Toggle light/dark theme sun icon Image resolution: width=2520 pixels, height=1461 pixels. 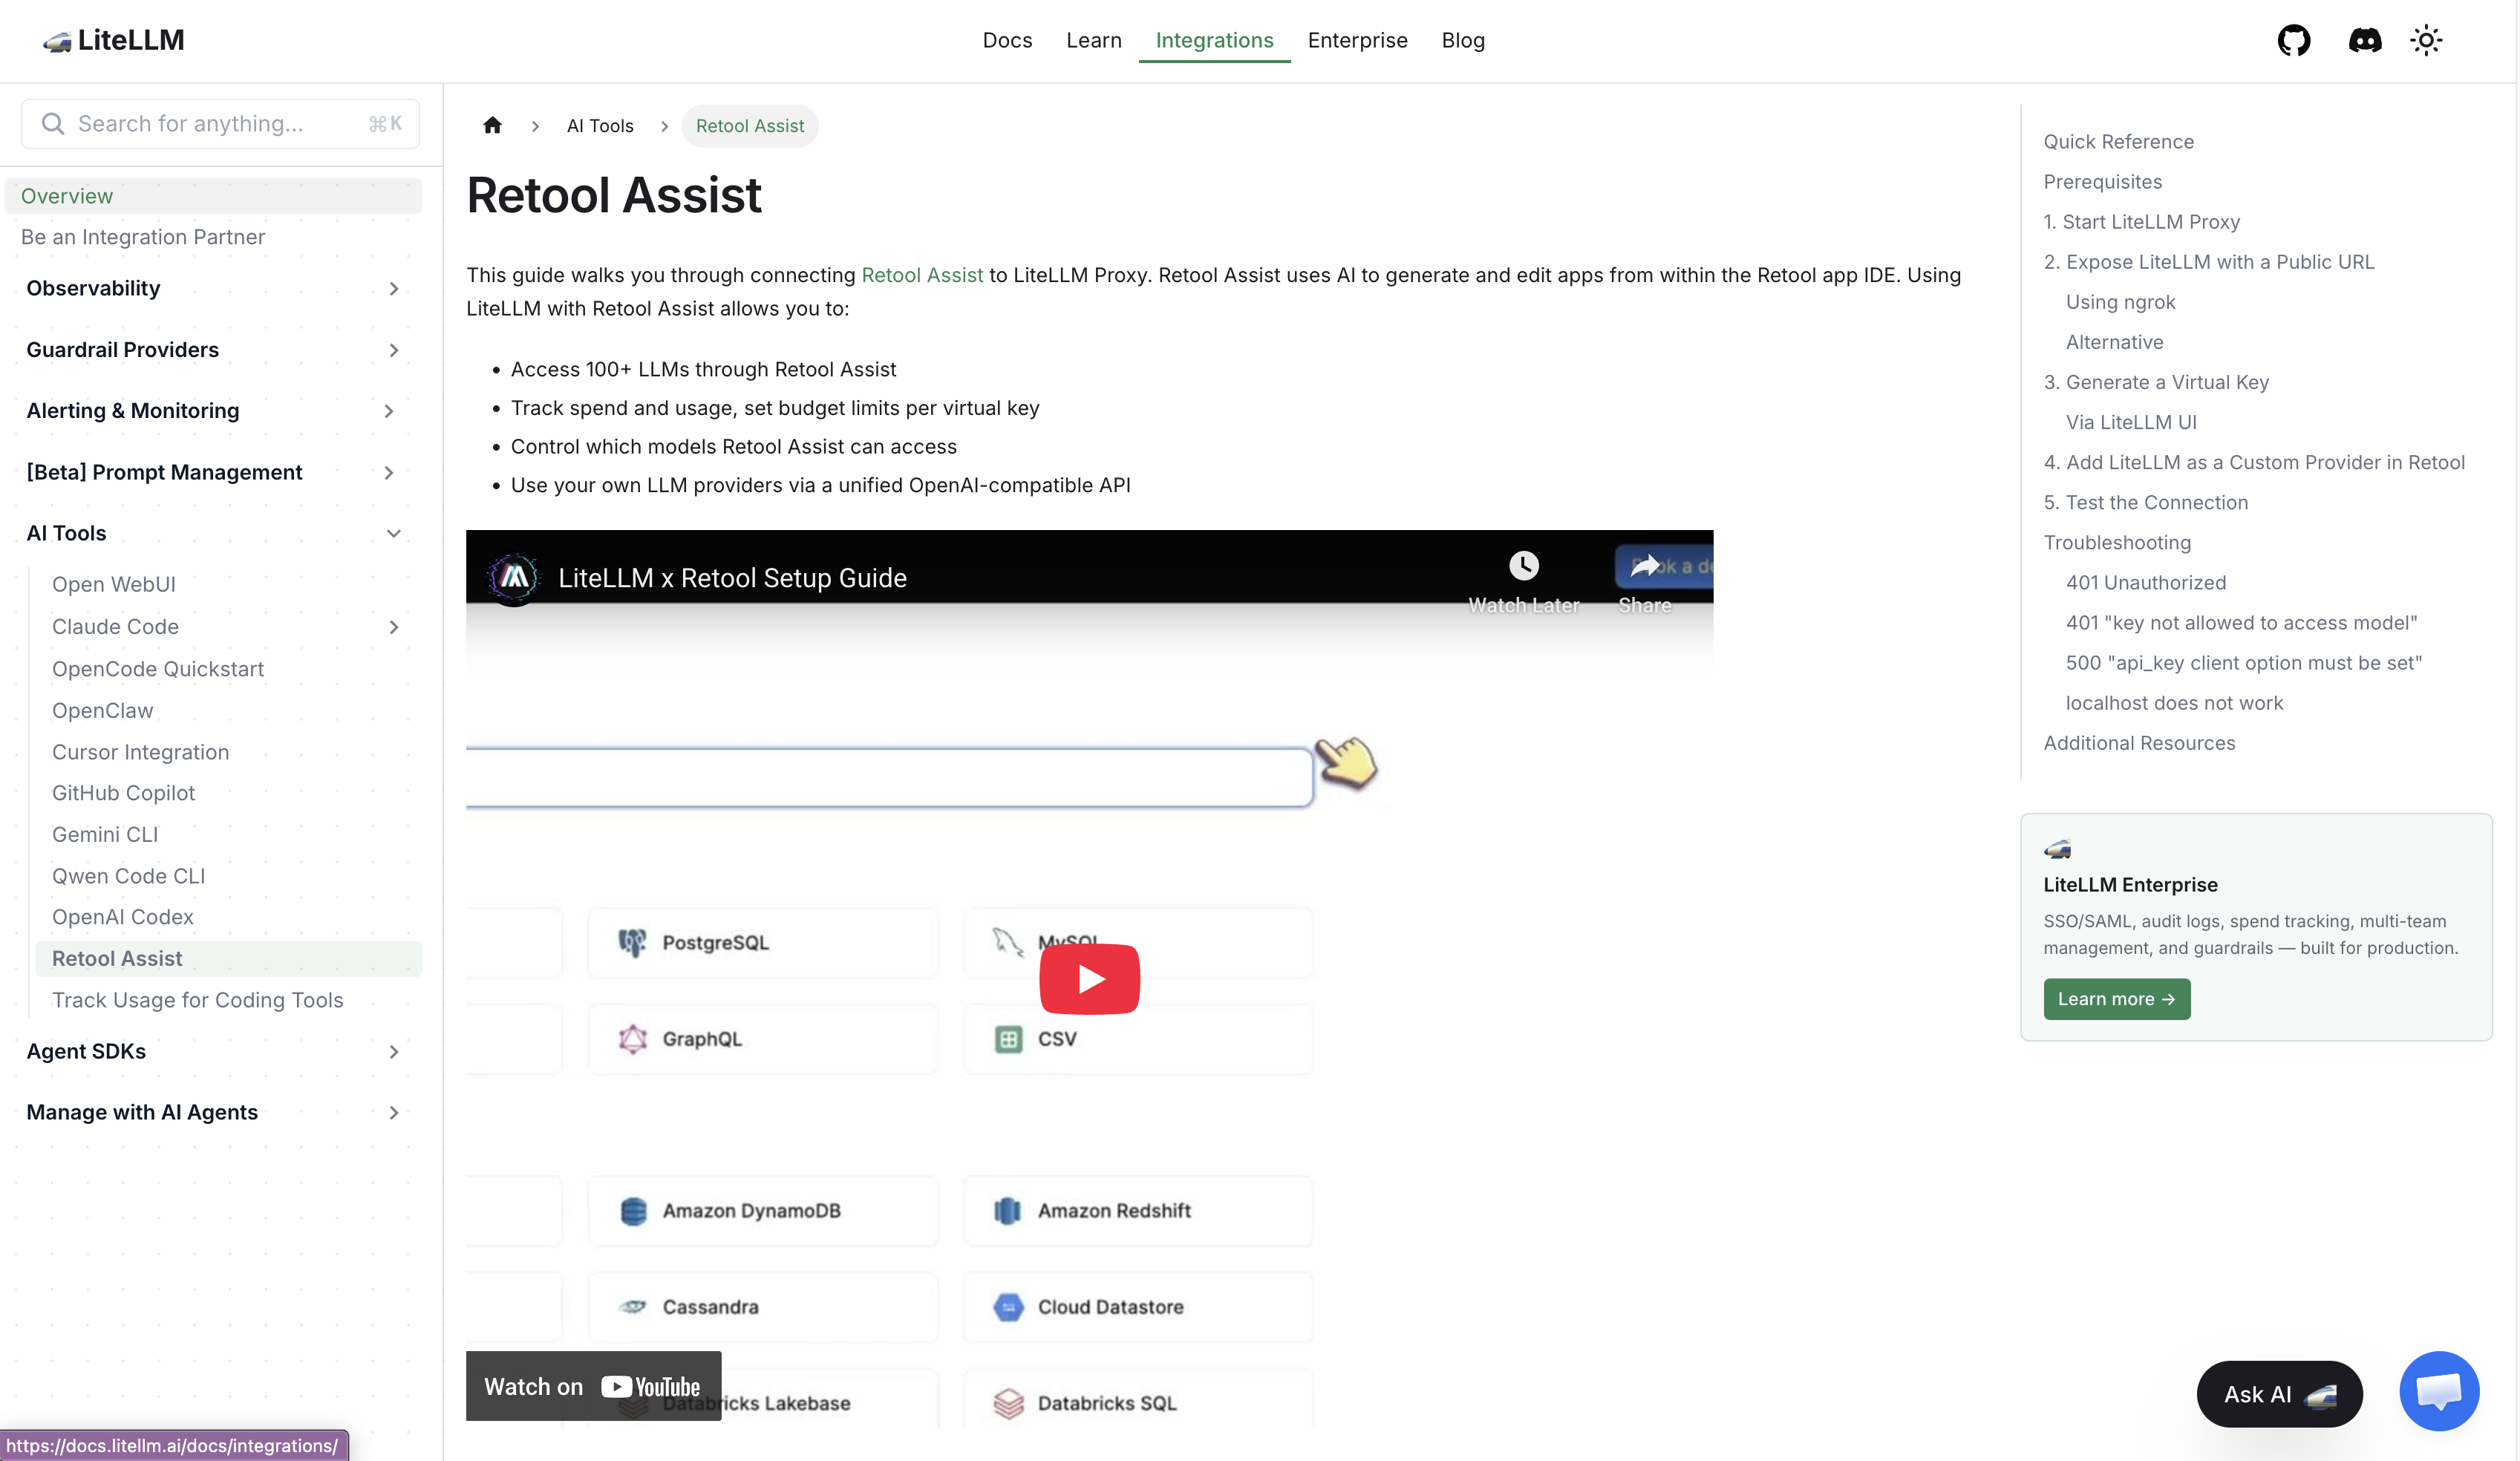point(2426,40)
